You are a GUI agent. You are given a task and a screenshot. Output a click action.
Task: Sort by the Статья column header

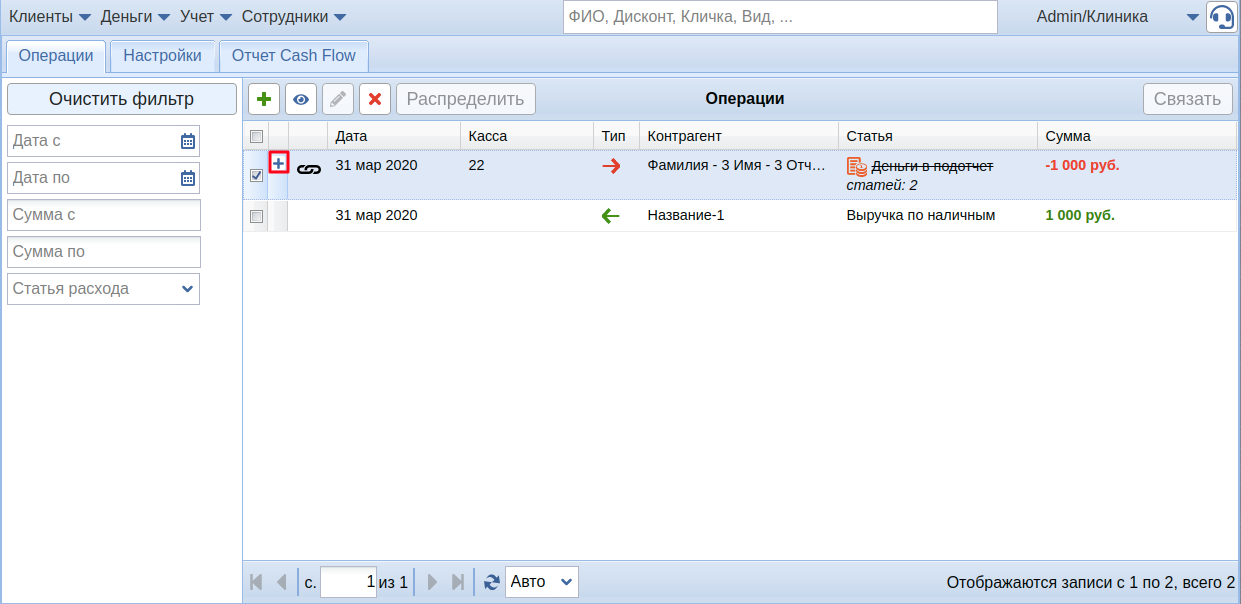coord(938,136)
